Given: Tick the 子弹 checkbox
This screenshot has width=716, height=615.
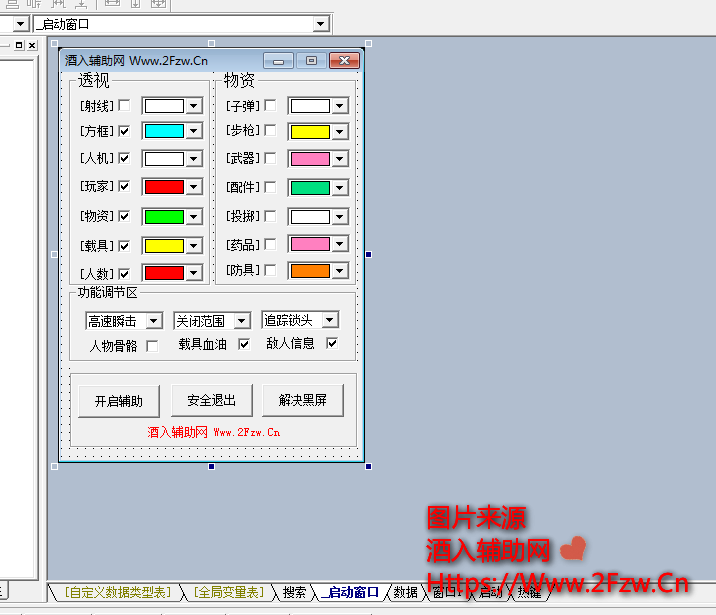Looking at the screenshot, I should click(x=270, y=105).
